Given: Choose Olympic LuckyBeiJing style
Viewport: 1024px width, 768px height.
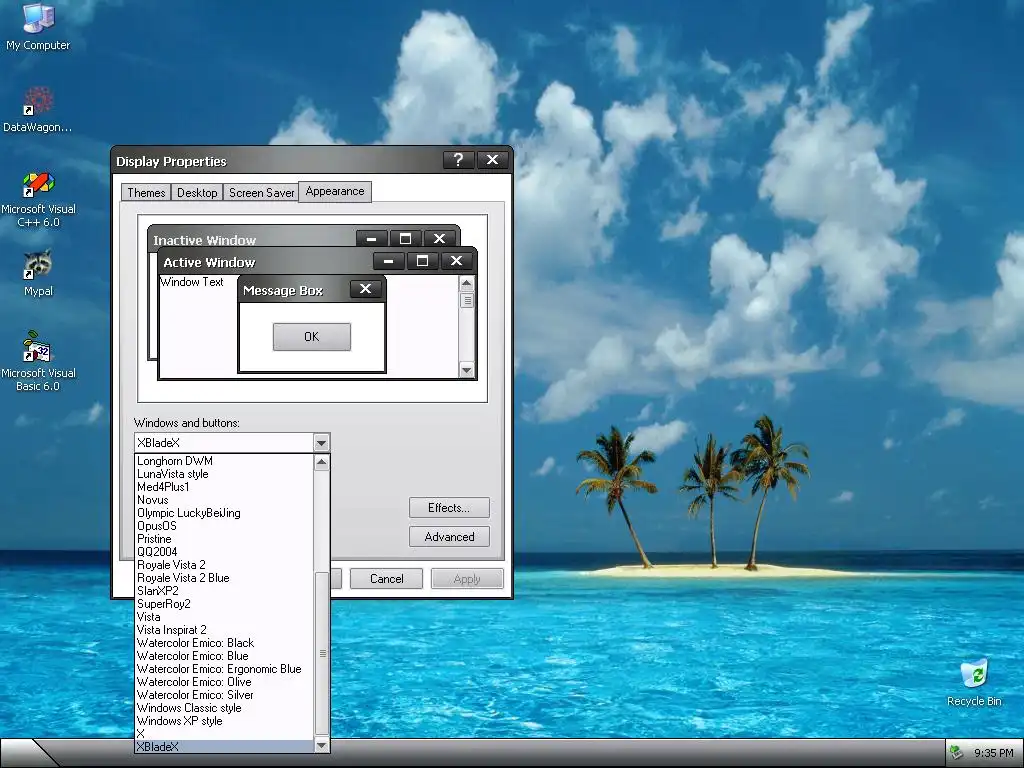Looking at the screenshot, I should point(224,513).
